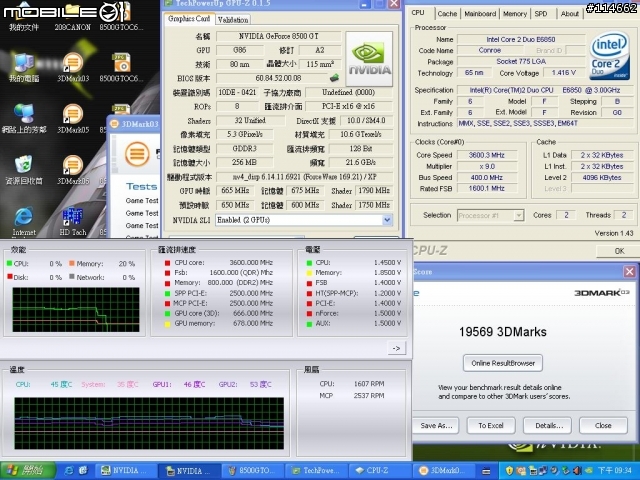The height and width of the screenshot is (480, 640).
Task: Open the About tab in CPU-Z
Action: click(x=569, y=14)
